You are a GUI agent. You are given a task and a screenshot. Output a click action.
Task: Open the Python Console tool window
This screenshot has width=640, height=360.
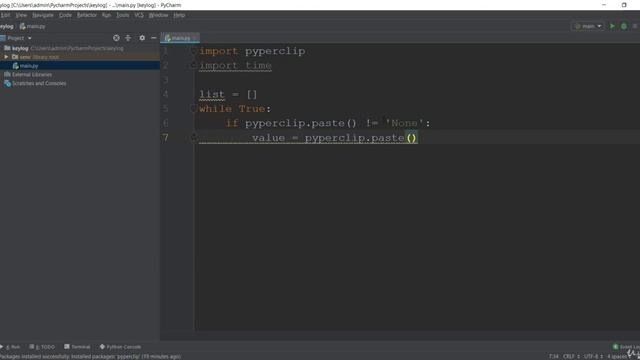120,347
